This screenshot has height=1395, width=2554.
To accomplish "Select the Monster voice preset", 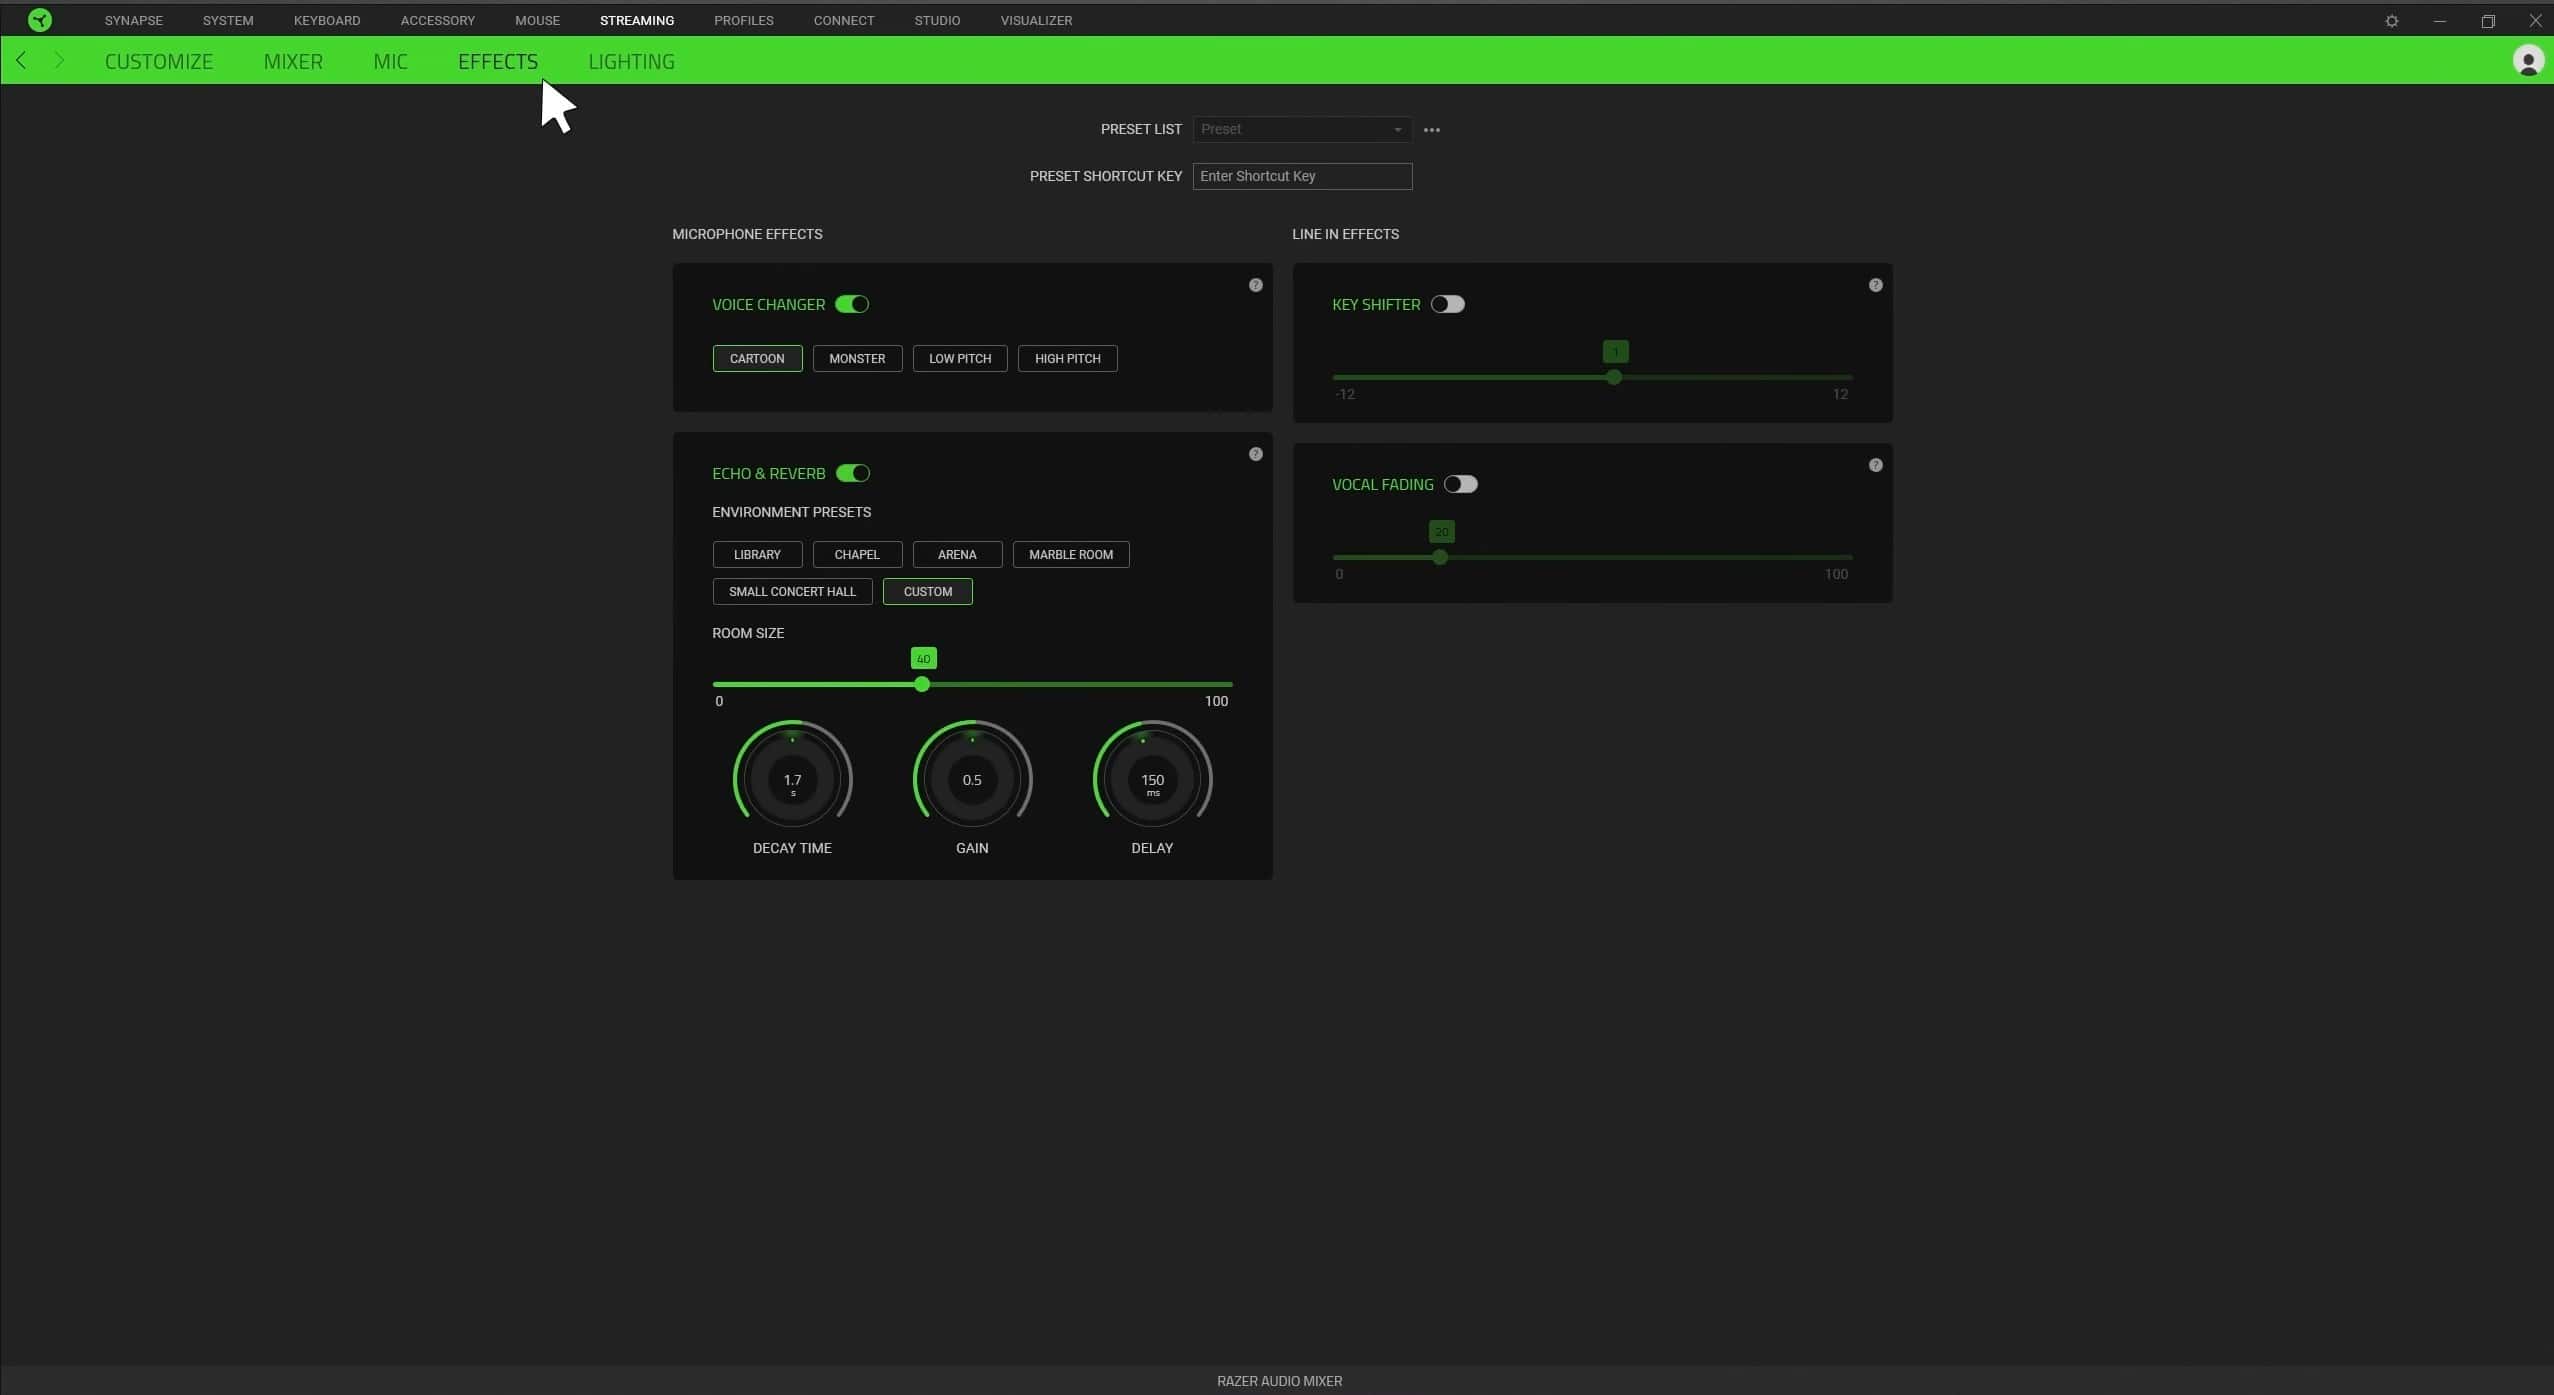I will 857,358.
